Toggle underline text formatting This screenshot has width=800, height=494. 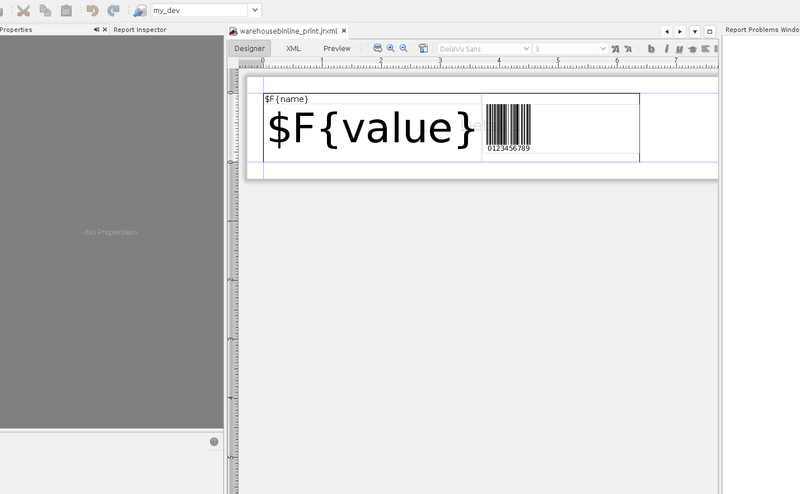pos(679,48)
